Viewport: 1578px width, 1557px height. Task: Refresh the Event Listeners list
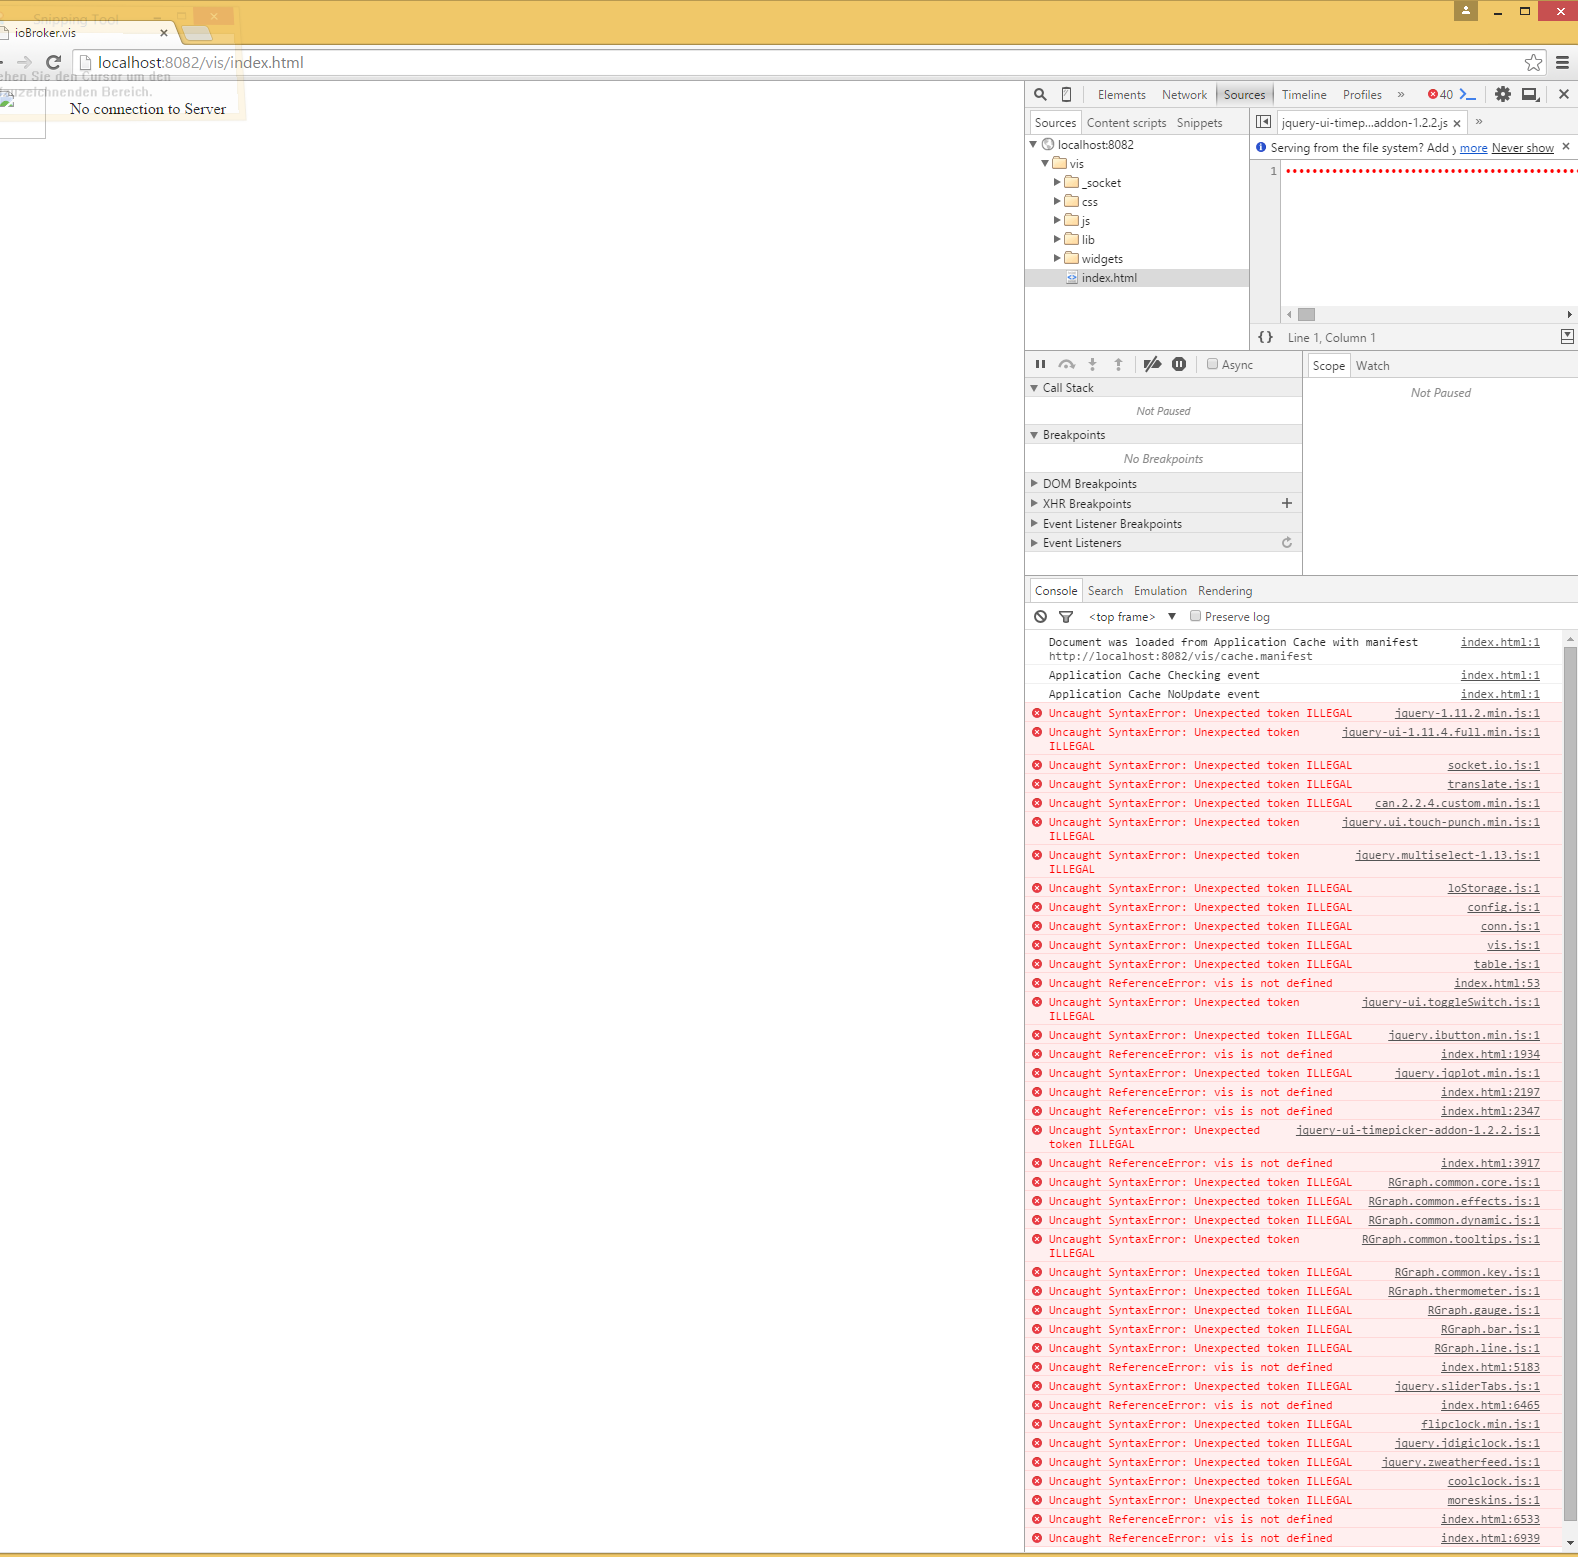pyautogui.click(x=1287, y=542)
